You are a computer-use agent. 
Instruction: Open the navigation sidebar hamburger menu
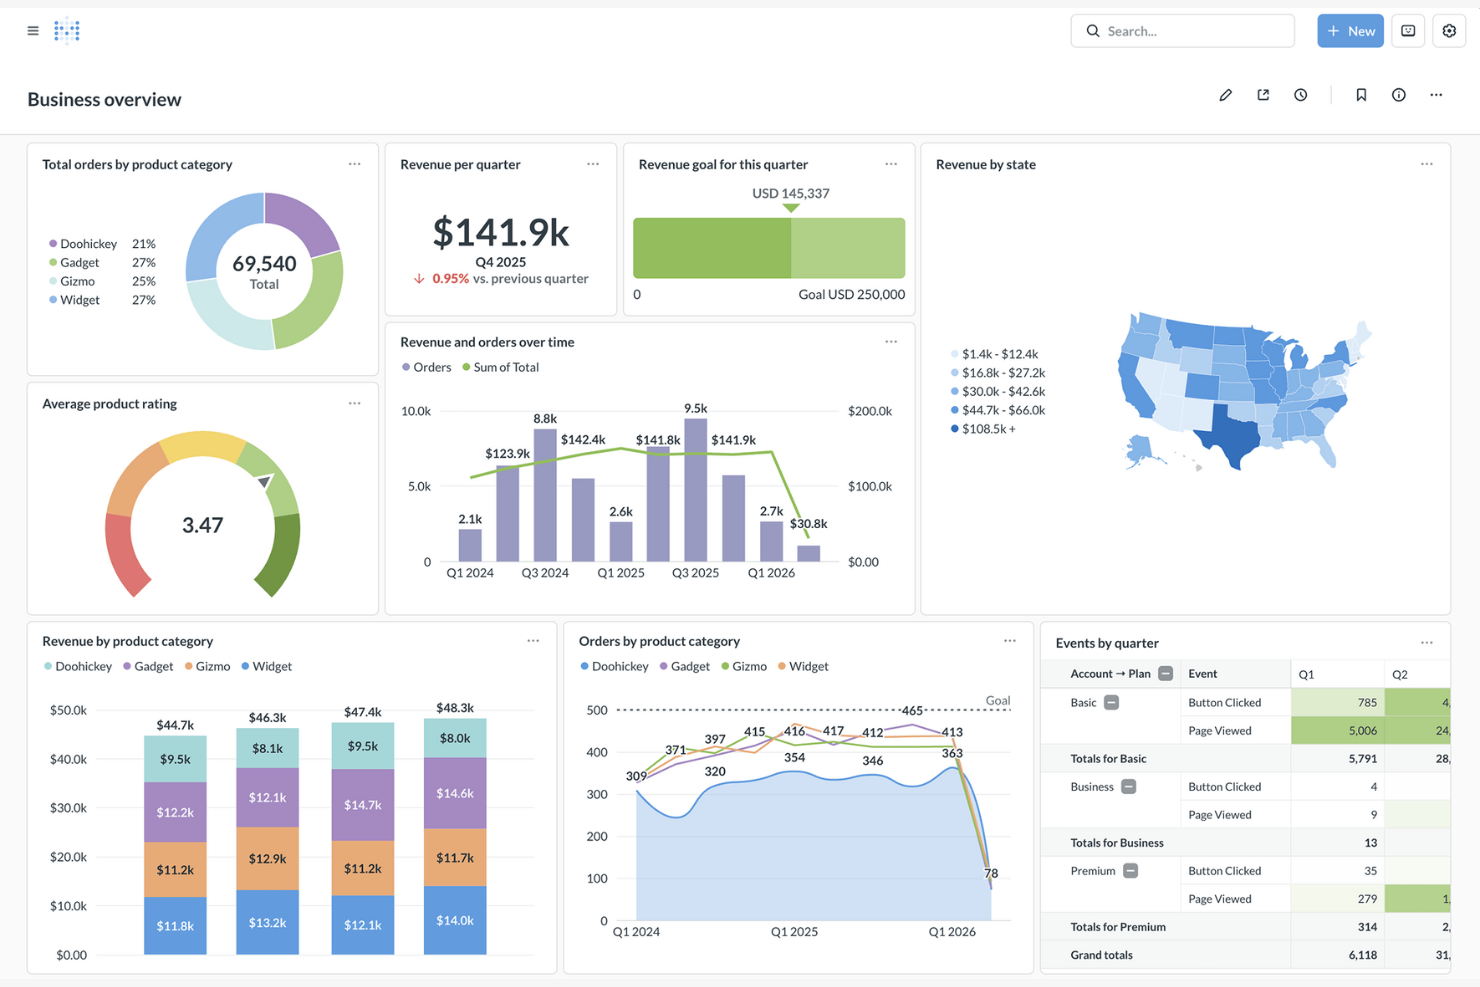[x=32, y=30]
